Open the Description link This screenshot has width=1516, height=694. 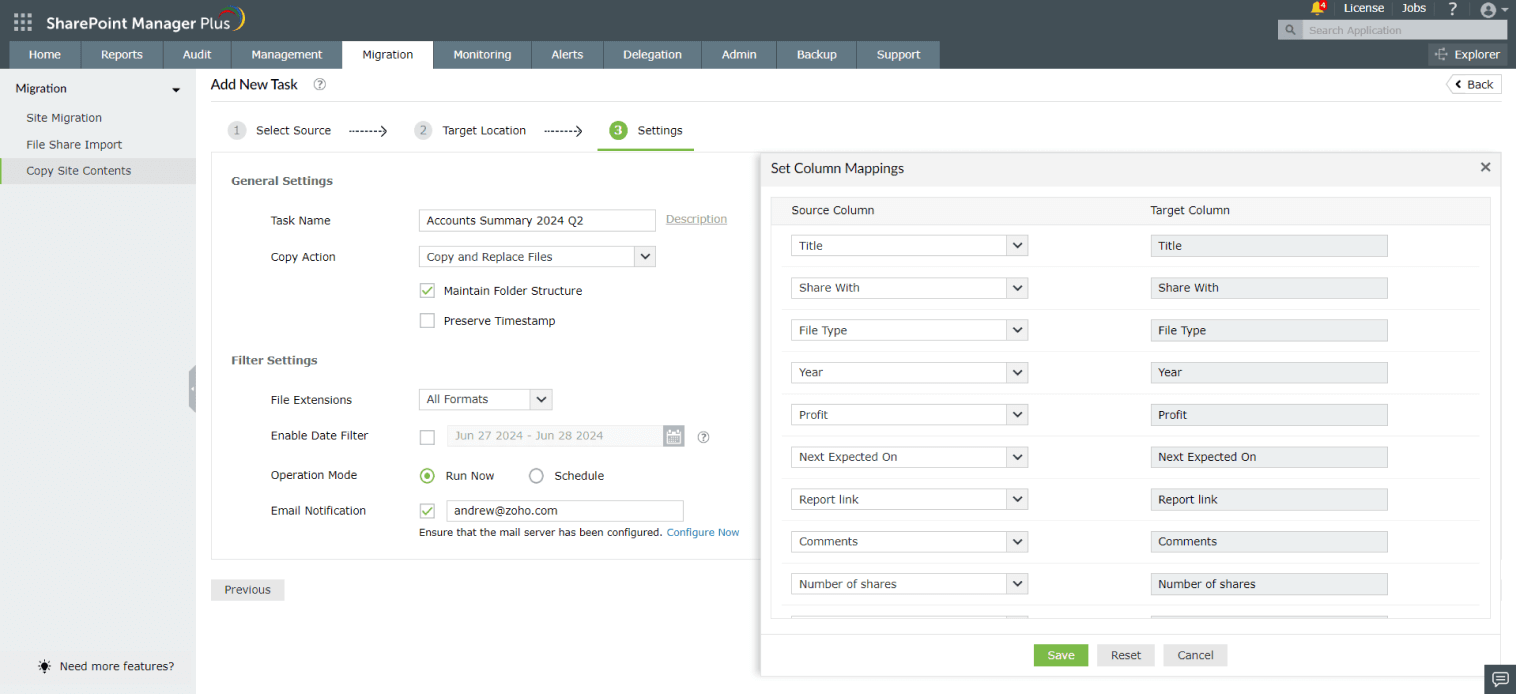696,219
